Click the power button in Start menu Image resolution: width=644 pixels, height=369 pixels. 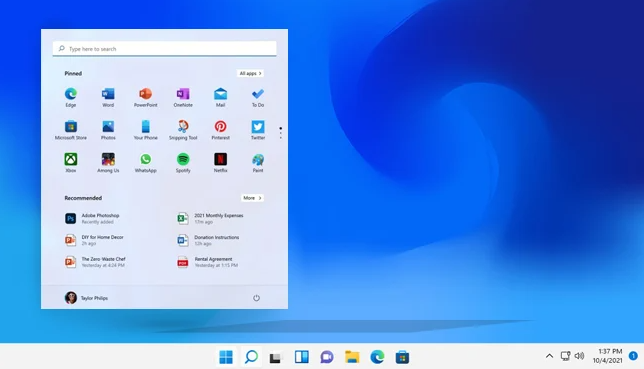256,298
